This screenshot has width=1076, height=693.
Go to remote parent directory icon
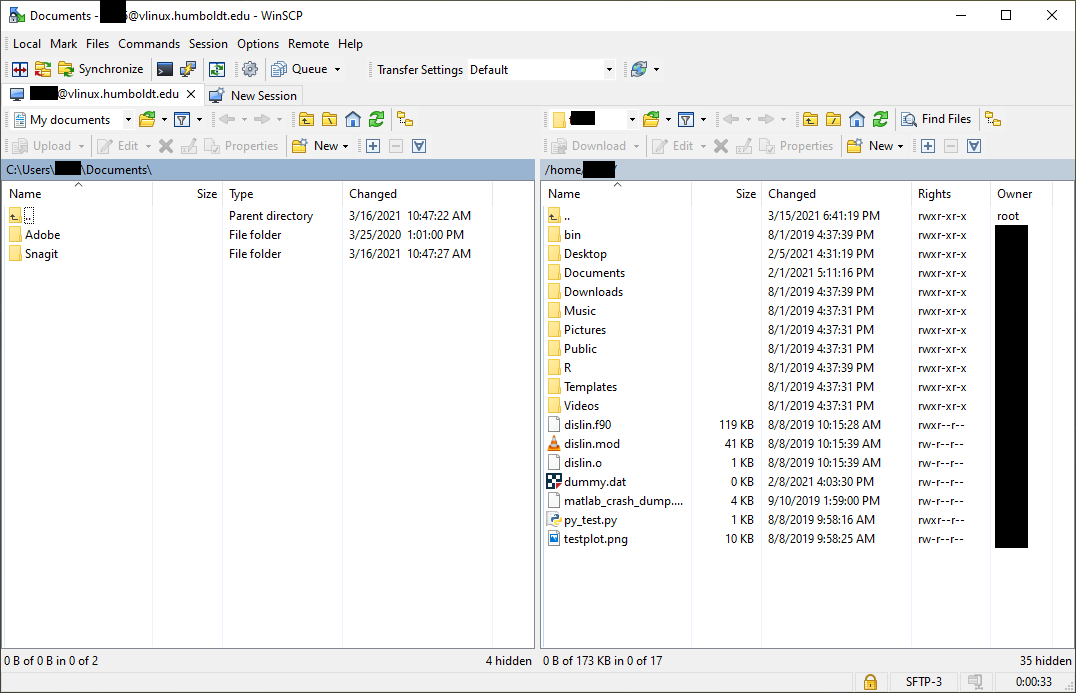point(810,119)
